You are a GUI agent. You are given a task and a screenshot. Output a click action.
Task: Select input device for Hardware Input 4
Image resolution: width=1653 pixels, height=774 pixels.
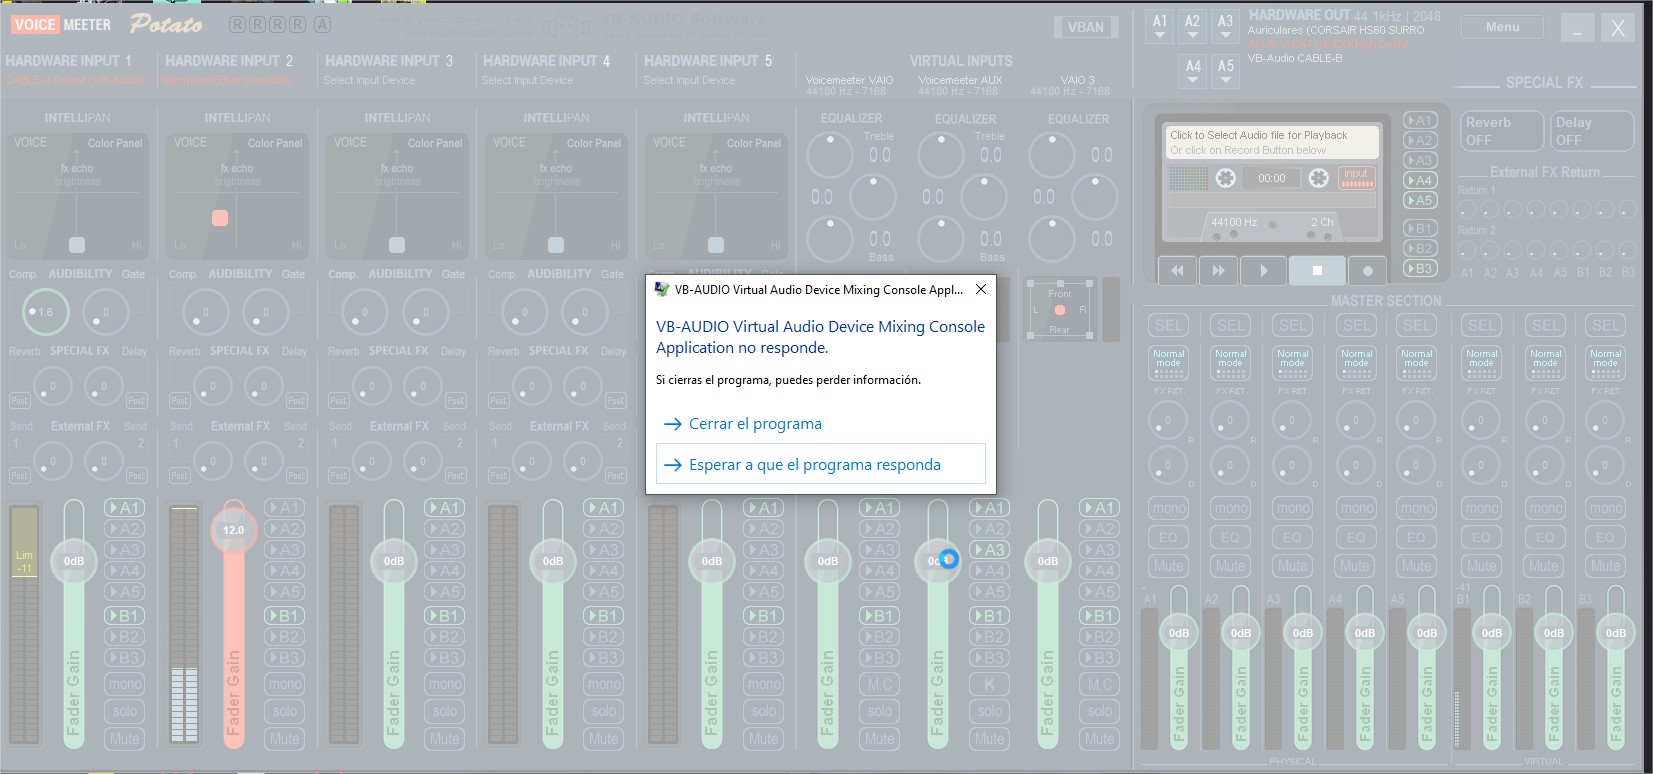(527, 80)
